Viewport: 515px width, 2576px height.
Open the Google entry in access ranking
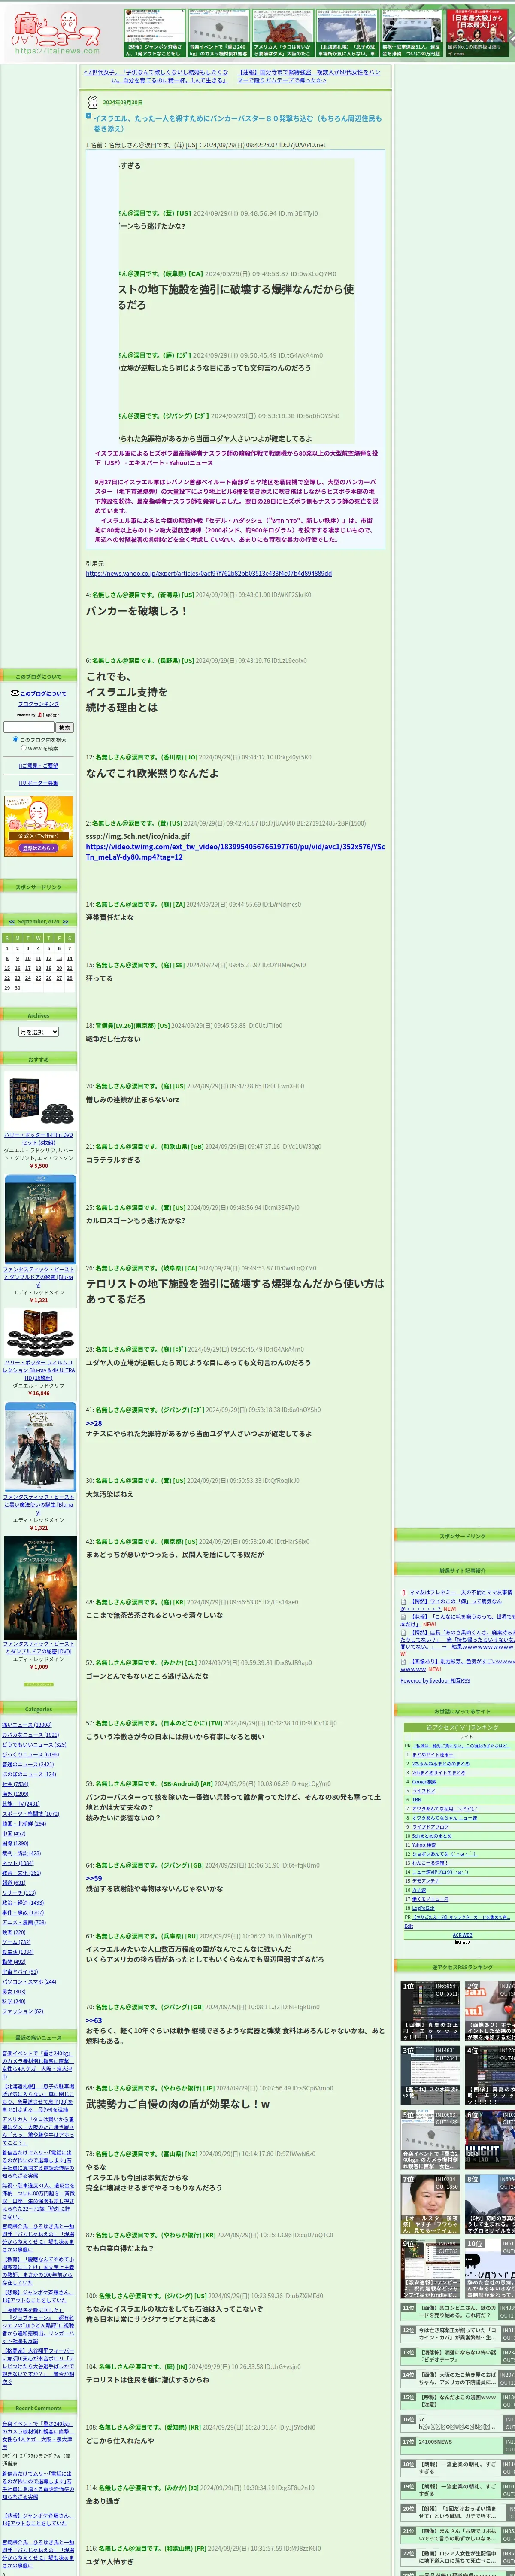[x=424, y=1782]
